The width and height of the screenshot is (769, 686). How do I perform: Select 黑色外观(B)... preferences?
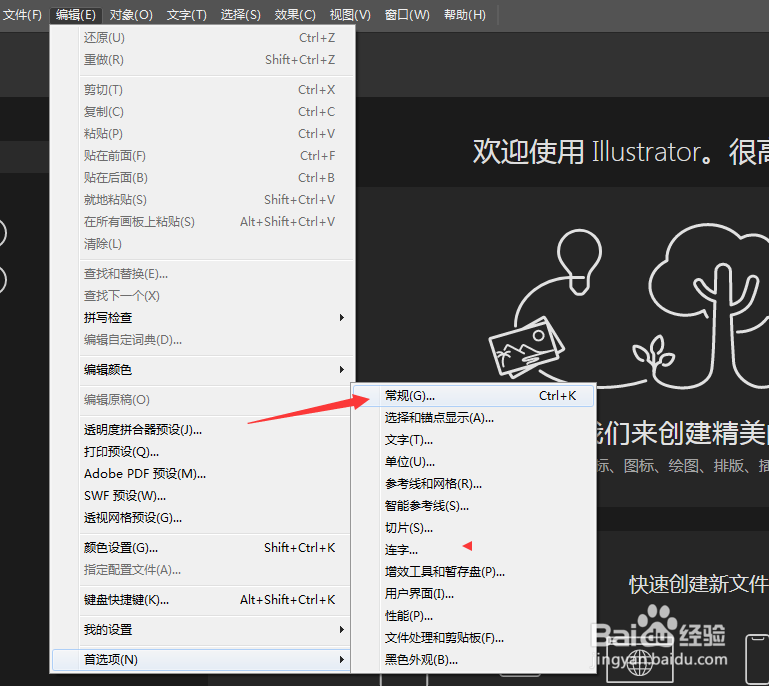point(474,660)
